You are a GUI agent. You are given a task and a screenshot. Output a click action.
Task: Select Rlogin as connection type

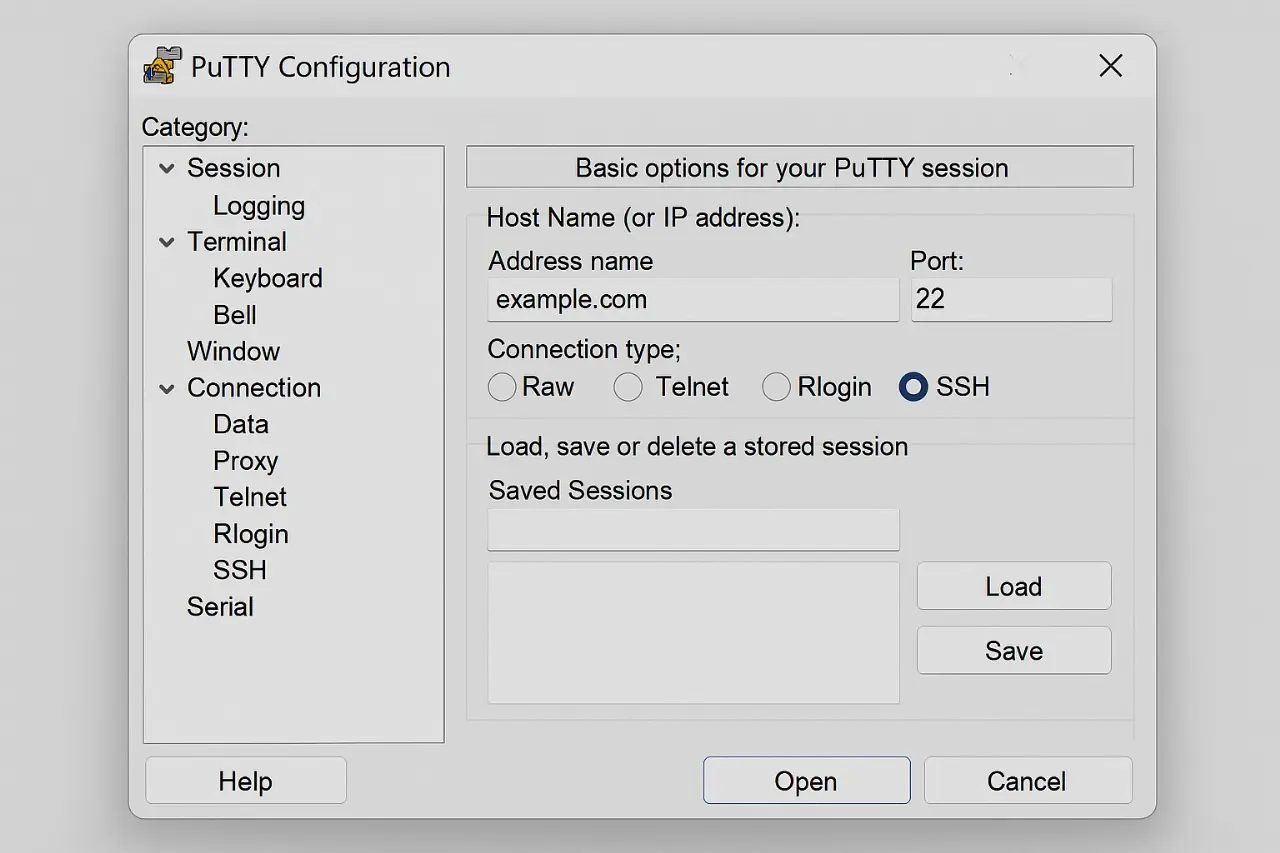tap(776, 387)
